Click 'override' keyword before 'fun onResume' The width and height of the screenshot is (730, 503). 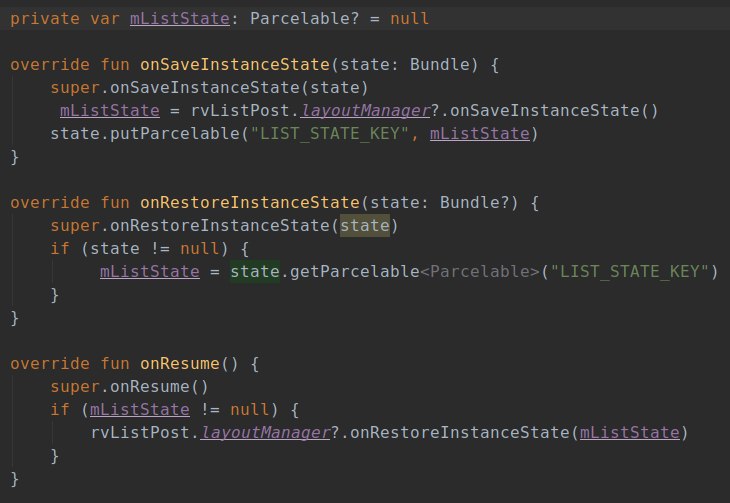click(x=50, y=364)
